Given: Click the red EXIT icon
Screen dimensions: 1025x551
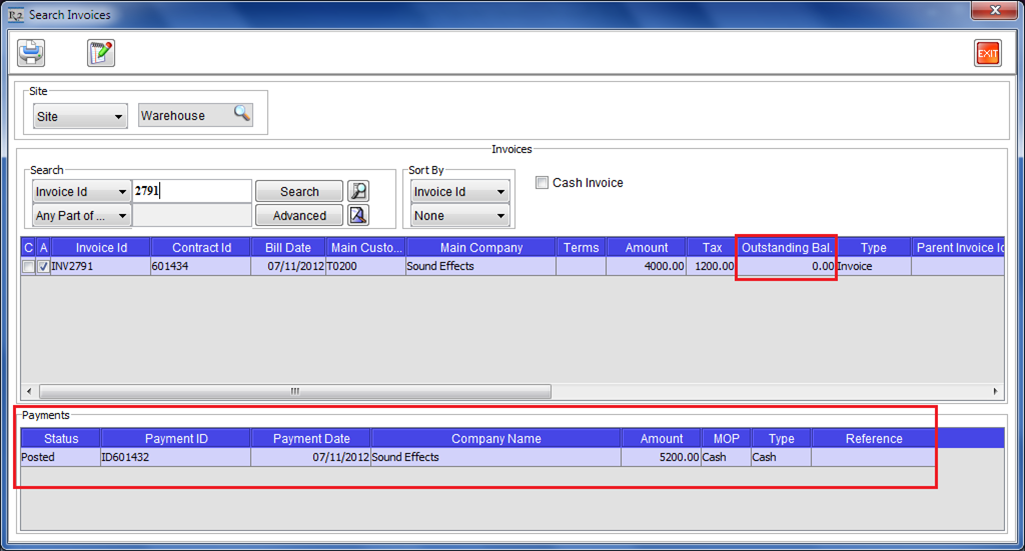Looking at the screenshot, I should pyautogui.click(x=987, y=53).
